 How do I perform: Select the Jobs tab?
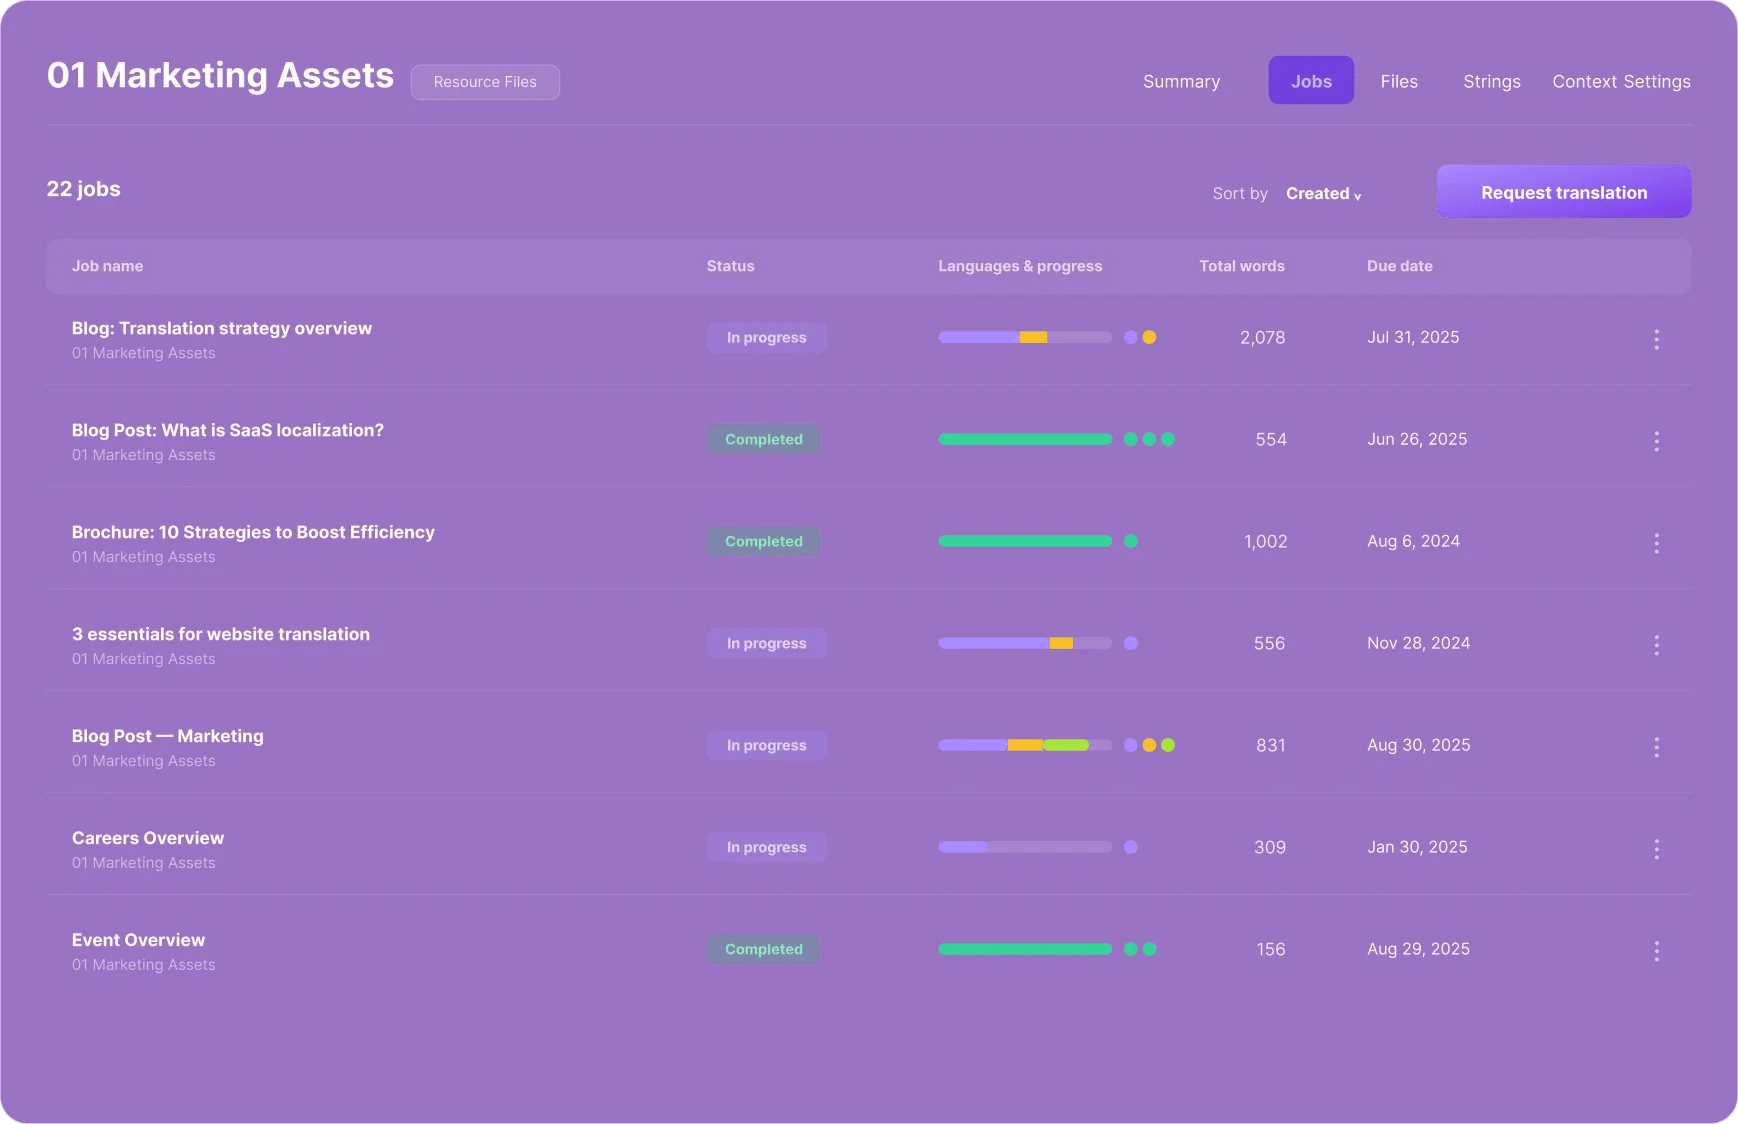coord(1311,80)
